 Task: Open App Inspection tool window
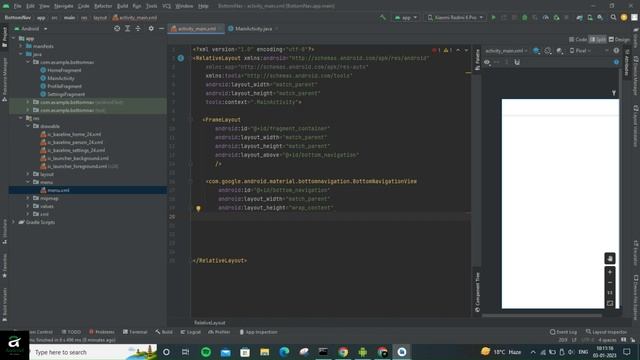click(258, 332)
